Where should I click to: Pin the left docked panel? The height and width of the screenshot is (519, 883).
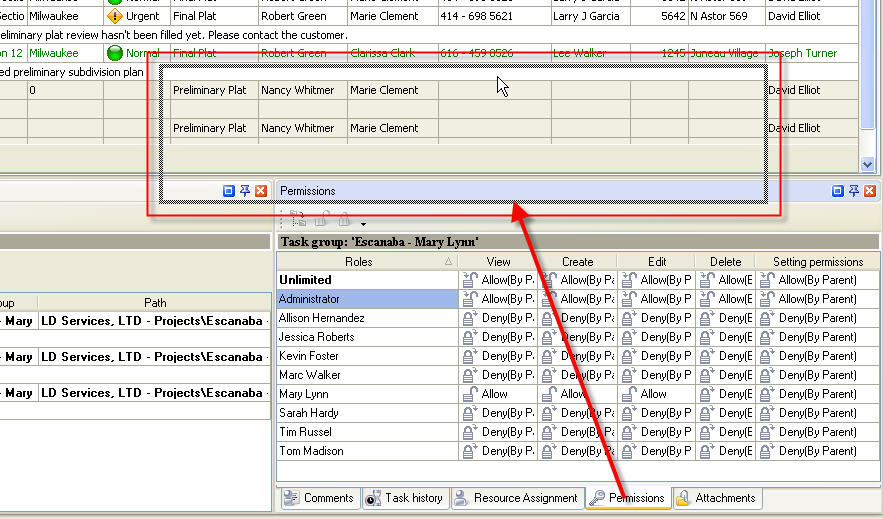pyautogui.click(x=245, y=191)
